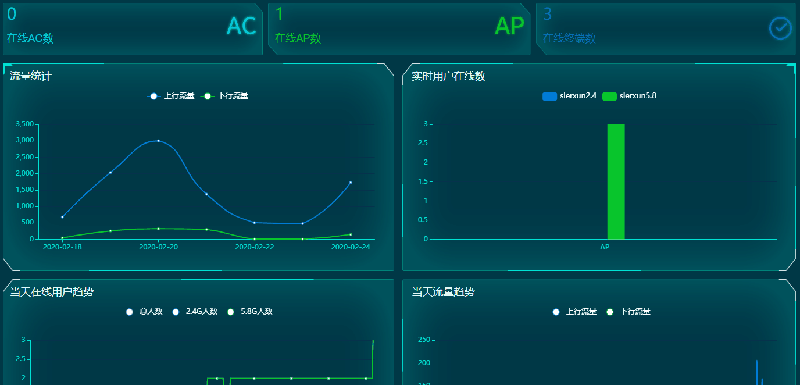Click the online AC count value 0

(x=12, y=14)
